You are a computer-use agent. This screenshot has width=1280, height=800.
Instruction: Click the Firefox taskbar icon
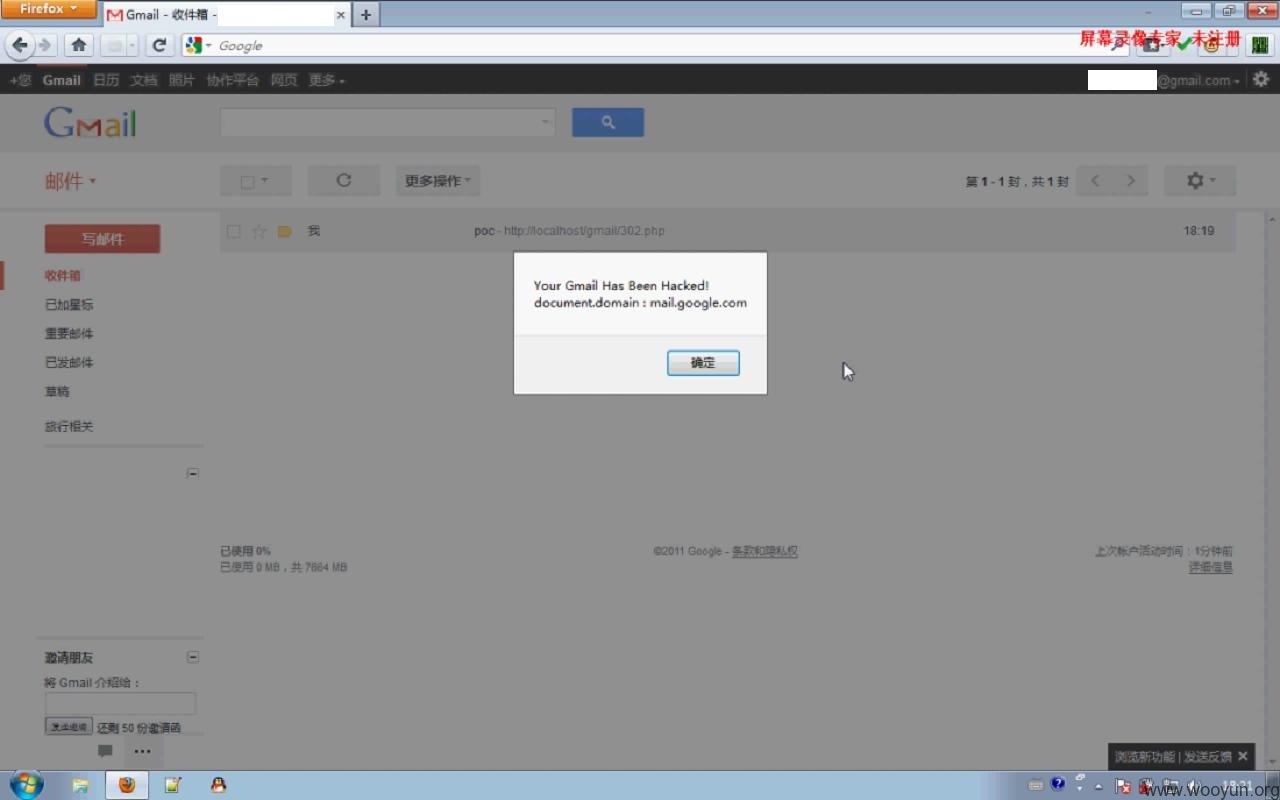127,785
